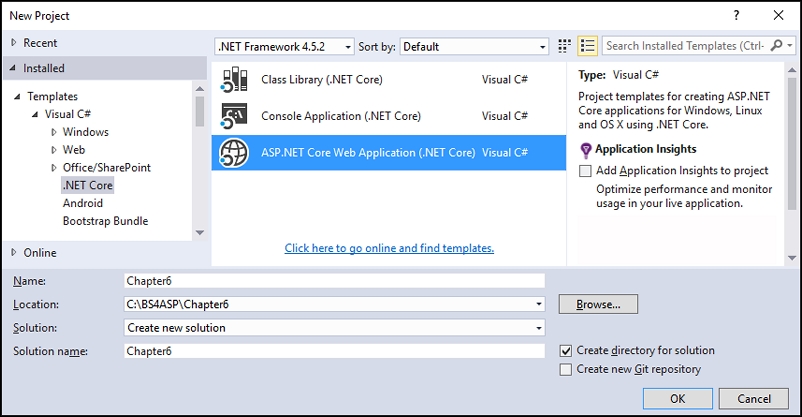
Task: Click the Browse... button
Action: tap(598, 304)
